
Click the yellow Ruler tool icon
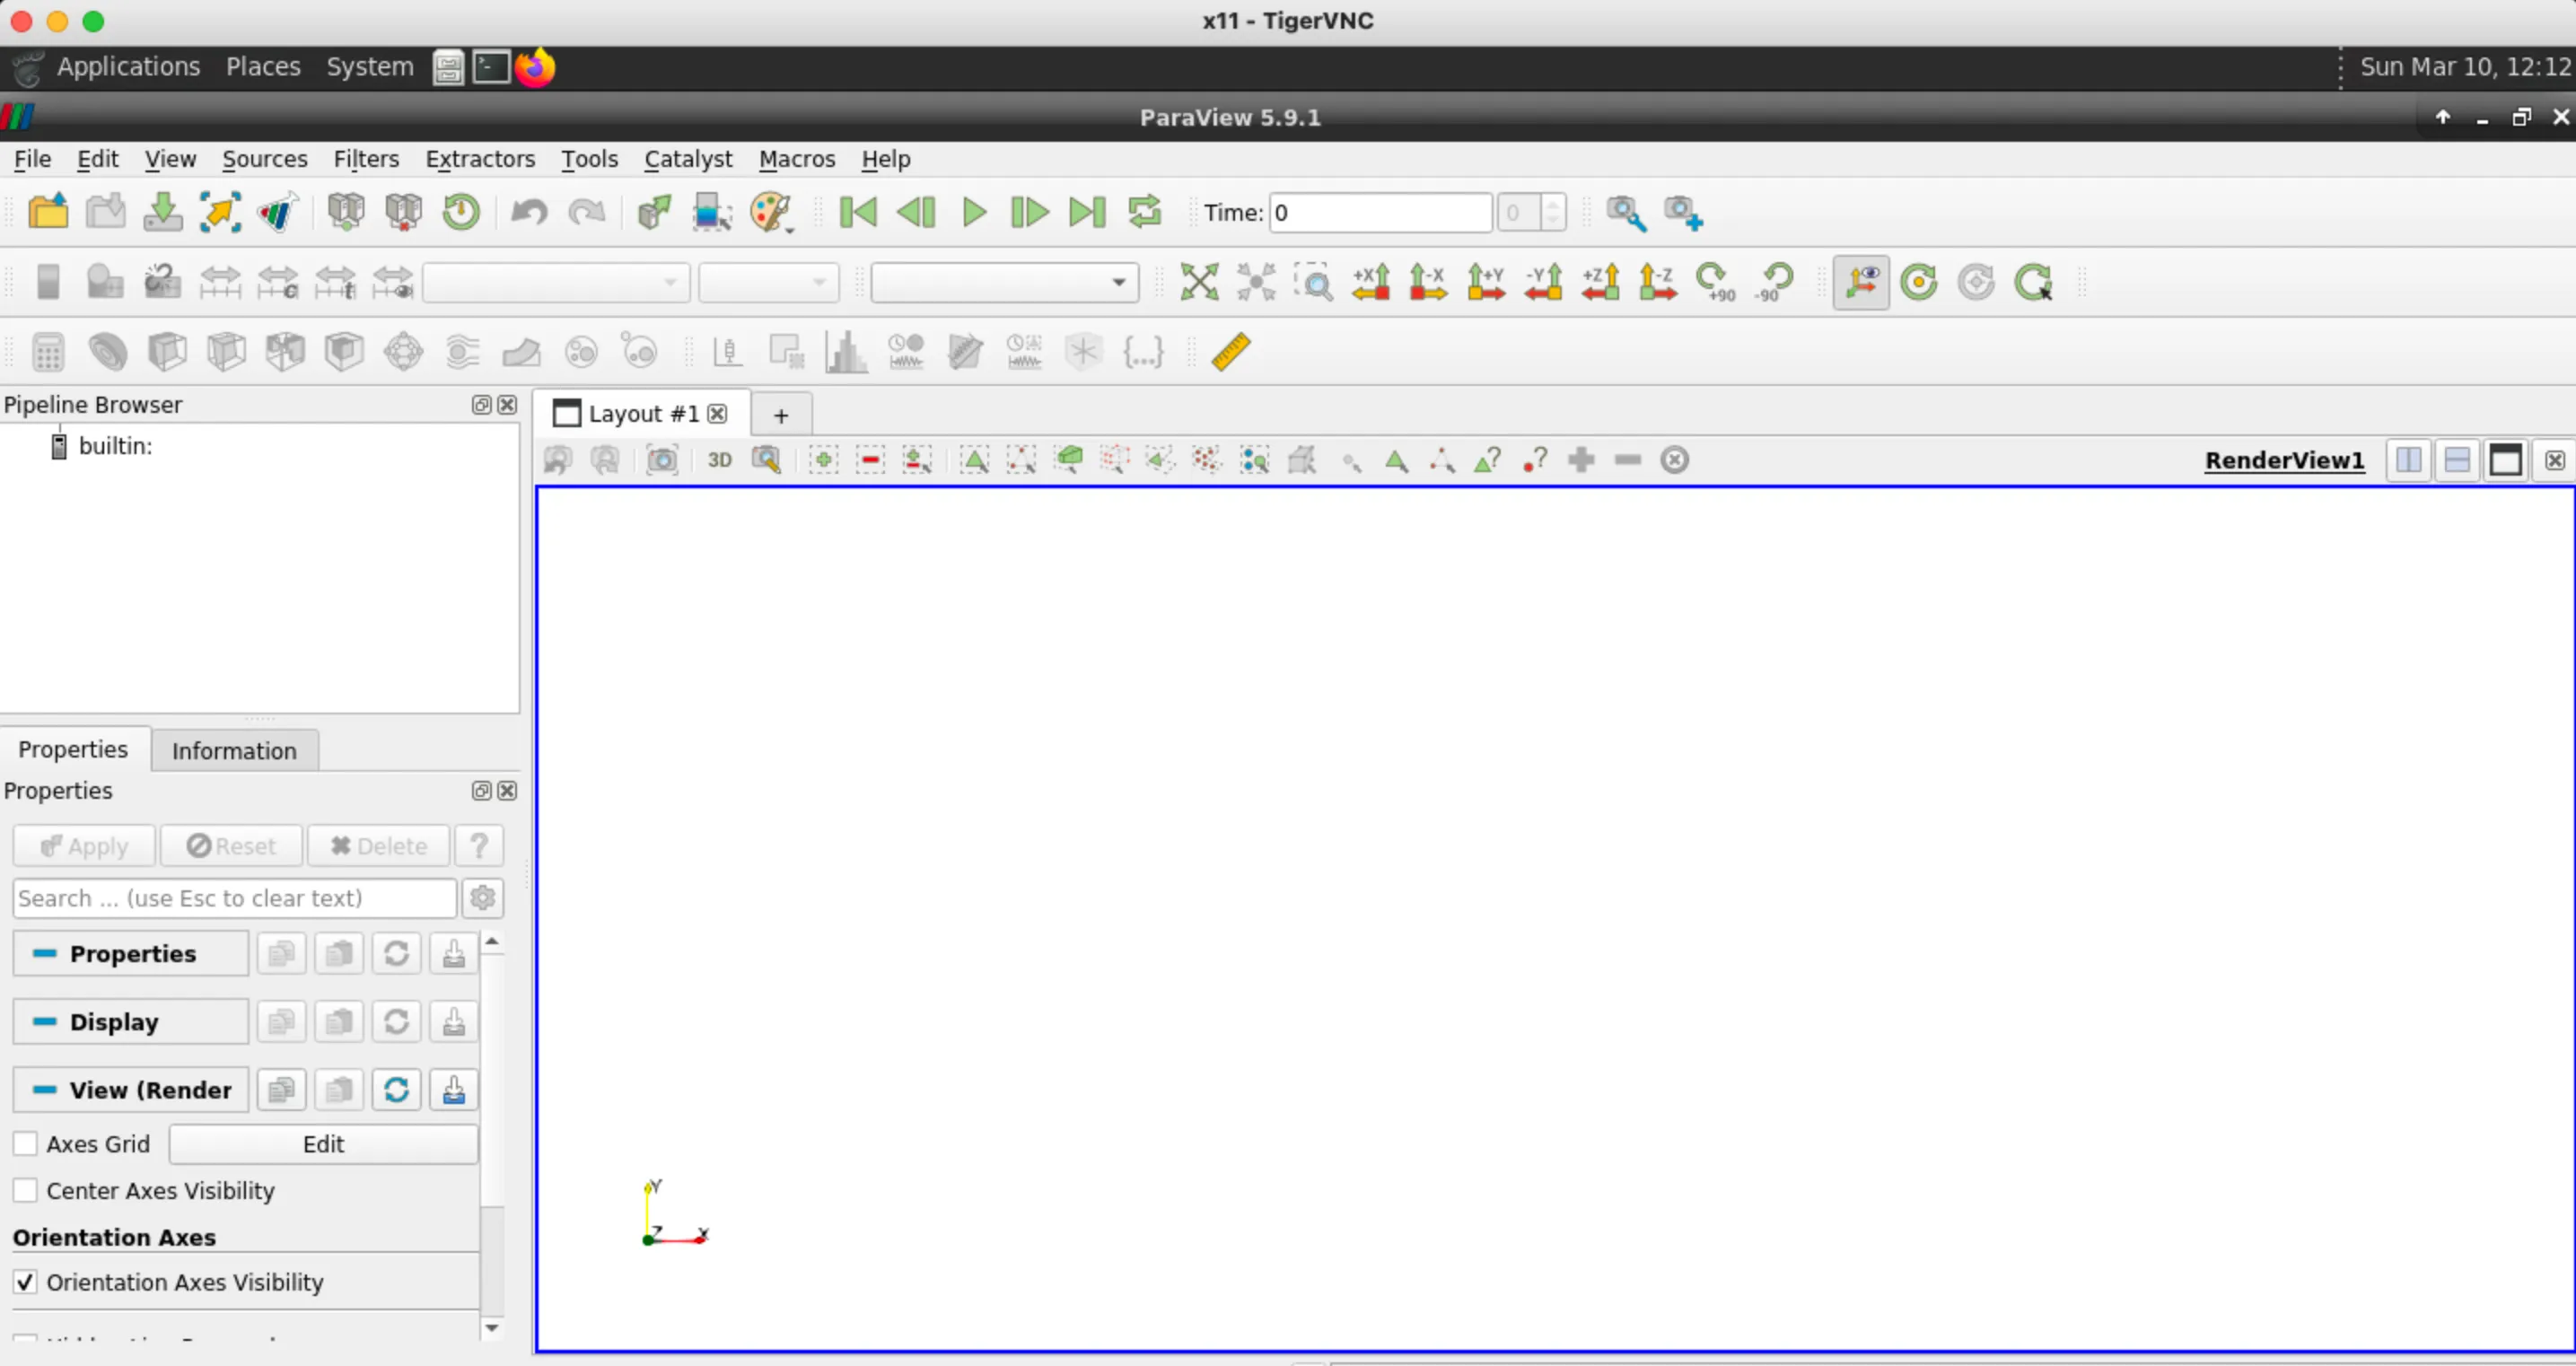pyautogui.click(x=1231, y=352)
